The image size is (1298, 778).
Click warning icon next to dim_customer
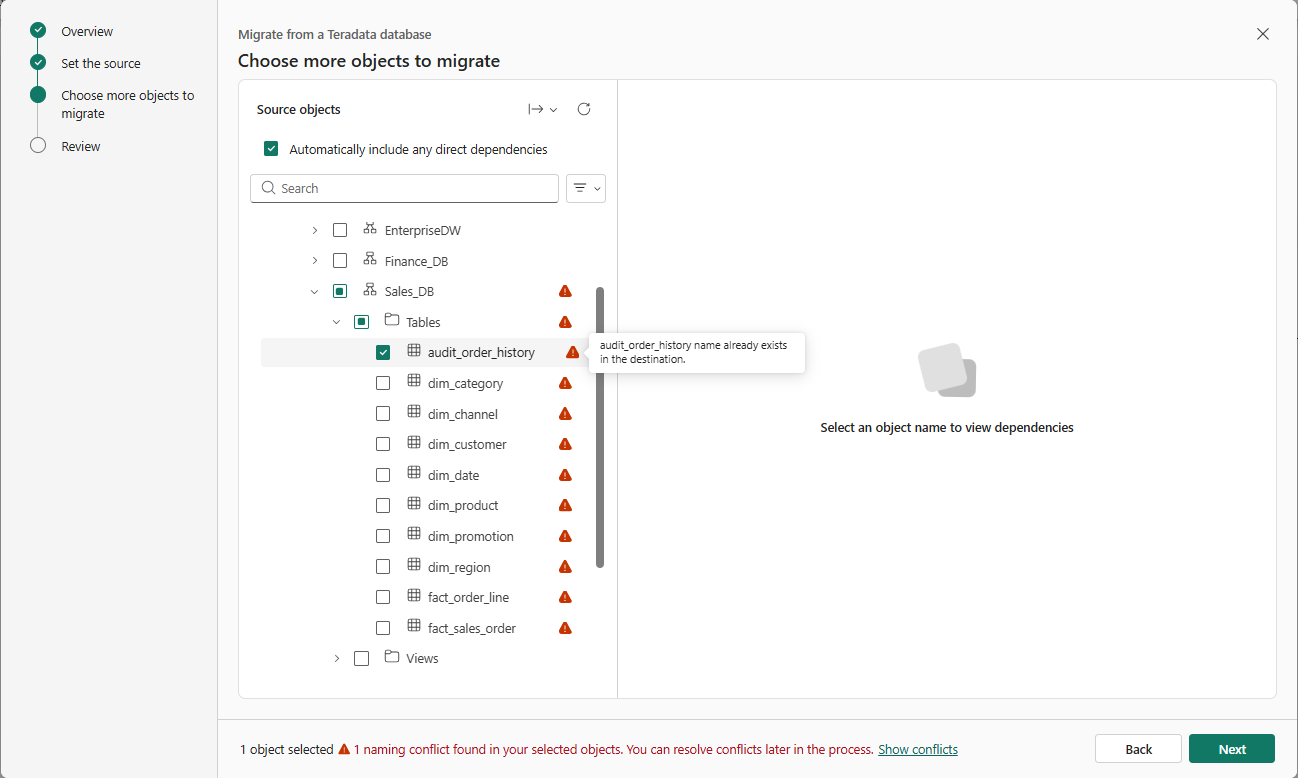coord(565,444)
